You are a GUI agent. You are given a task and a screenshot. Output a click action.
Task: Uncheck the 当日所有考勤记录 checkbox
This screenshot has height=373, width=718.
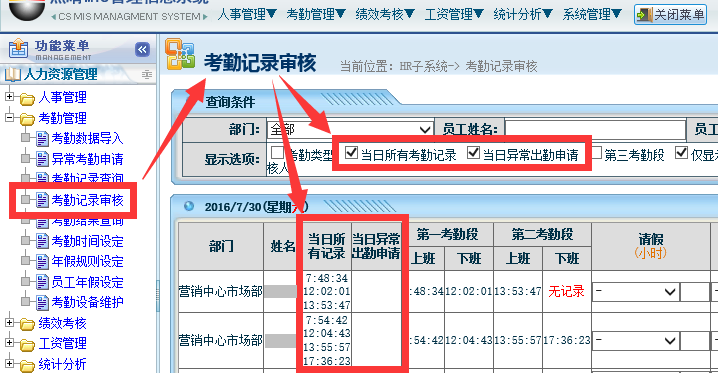pos(351,152)
